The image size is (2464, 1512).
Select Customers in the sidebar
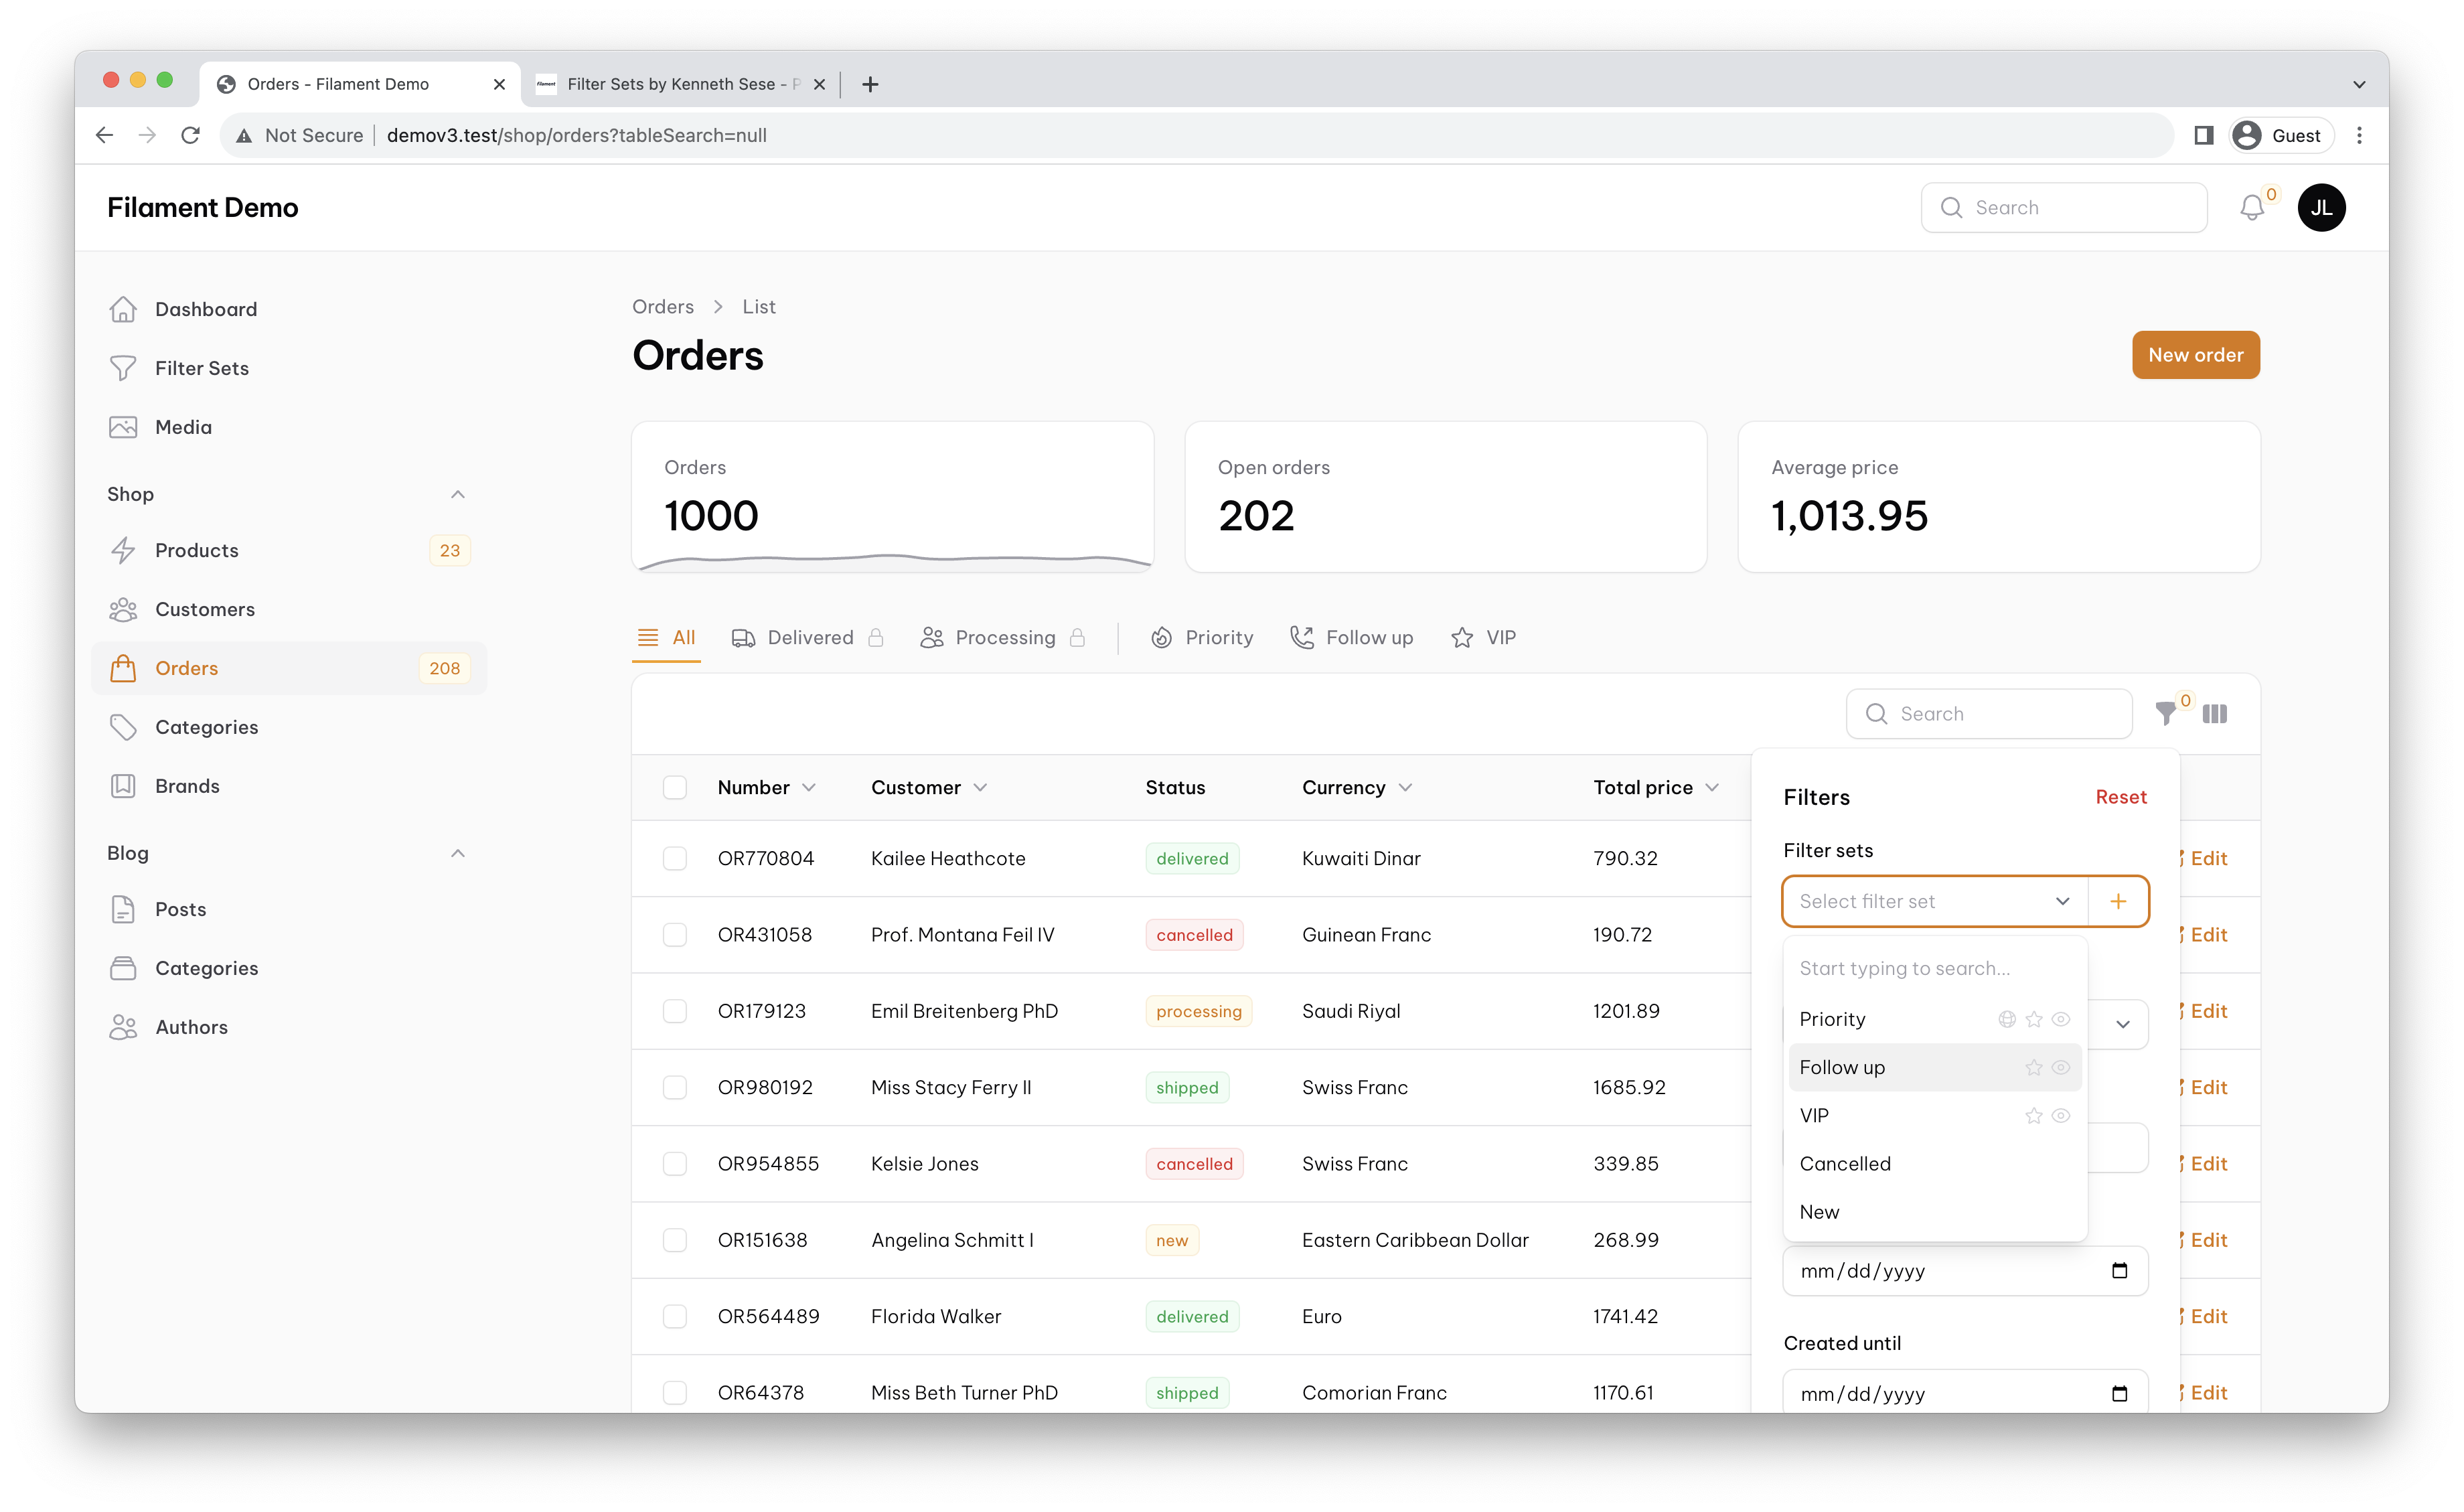(204, 609)
